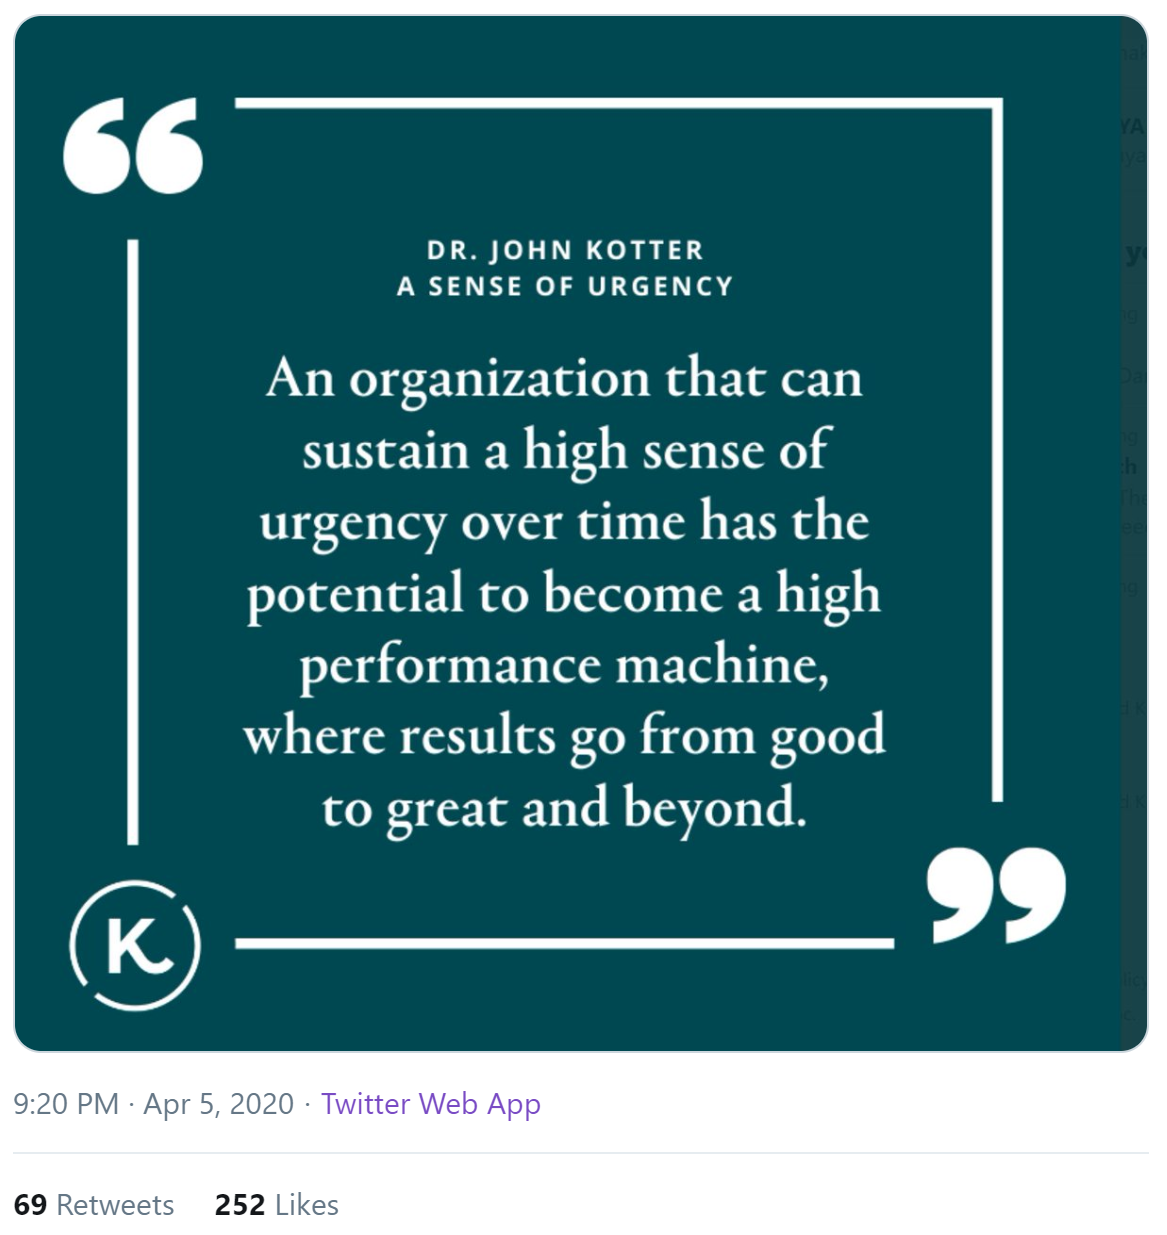Click the circular Kotter K logo
This screenshot has width=1167, height=1235.
click(x=135, y=945)
